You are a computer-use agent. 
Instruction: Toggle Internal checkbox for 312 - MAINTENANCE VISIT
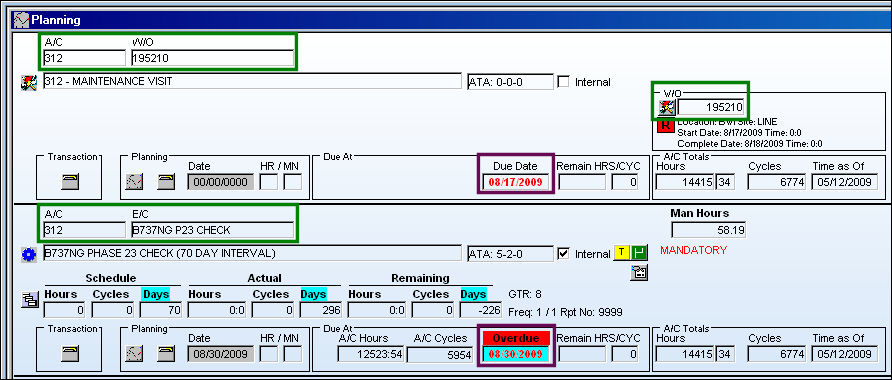(564, 81)
